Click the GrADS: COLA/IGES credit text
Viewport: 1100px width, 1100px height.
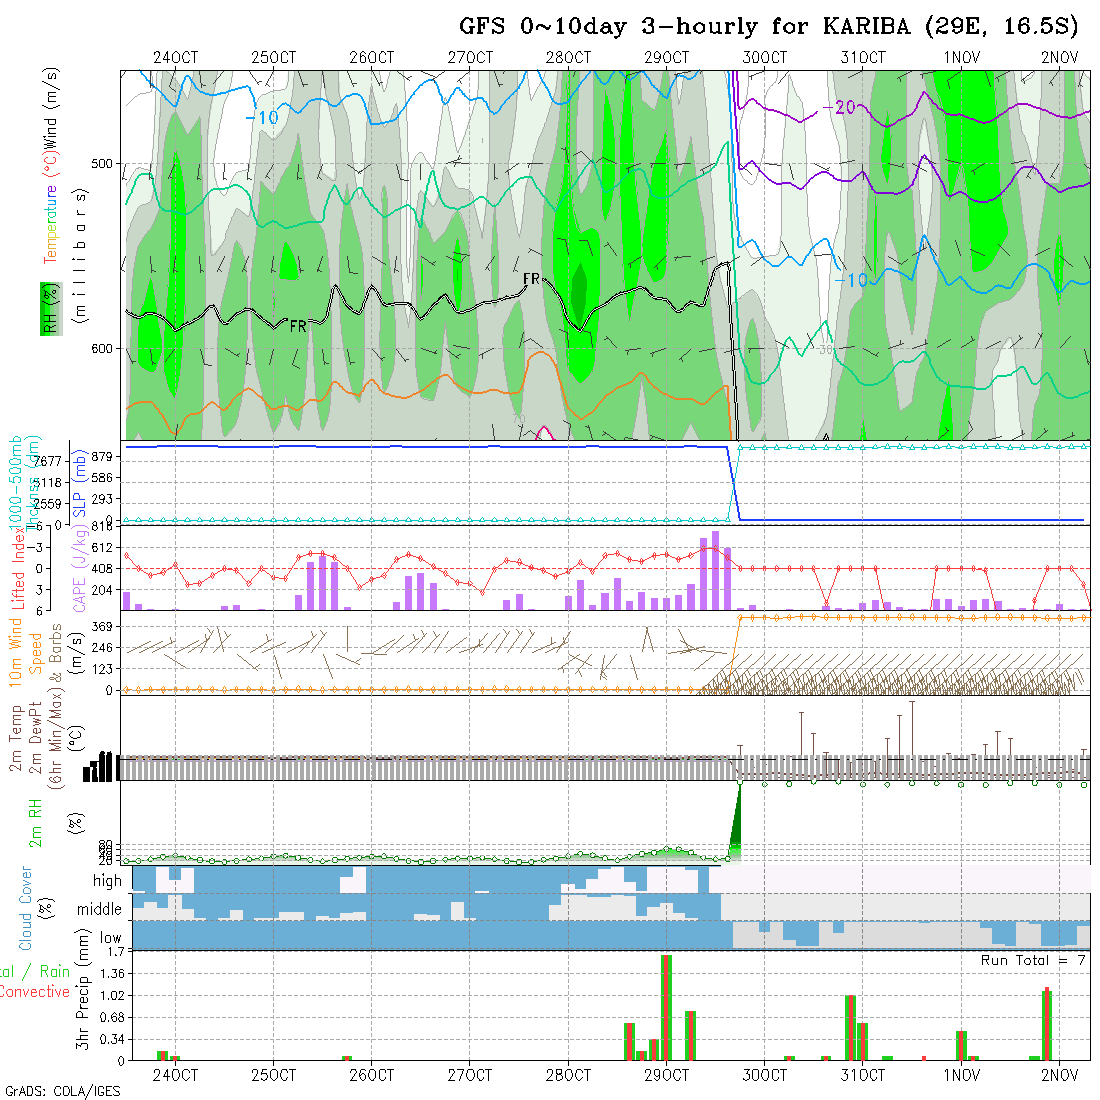pos(63,1091)
